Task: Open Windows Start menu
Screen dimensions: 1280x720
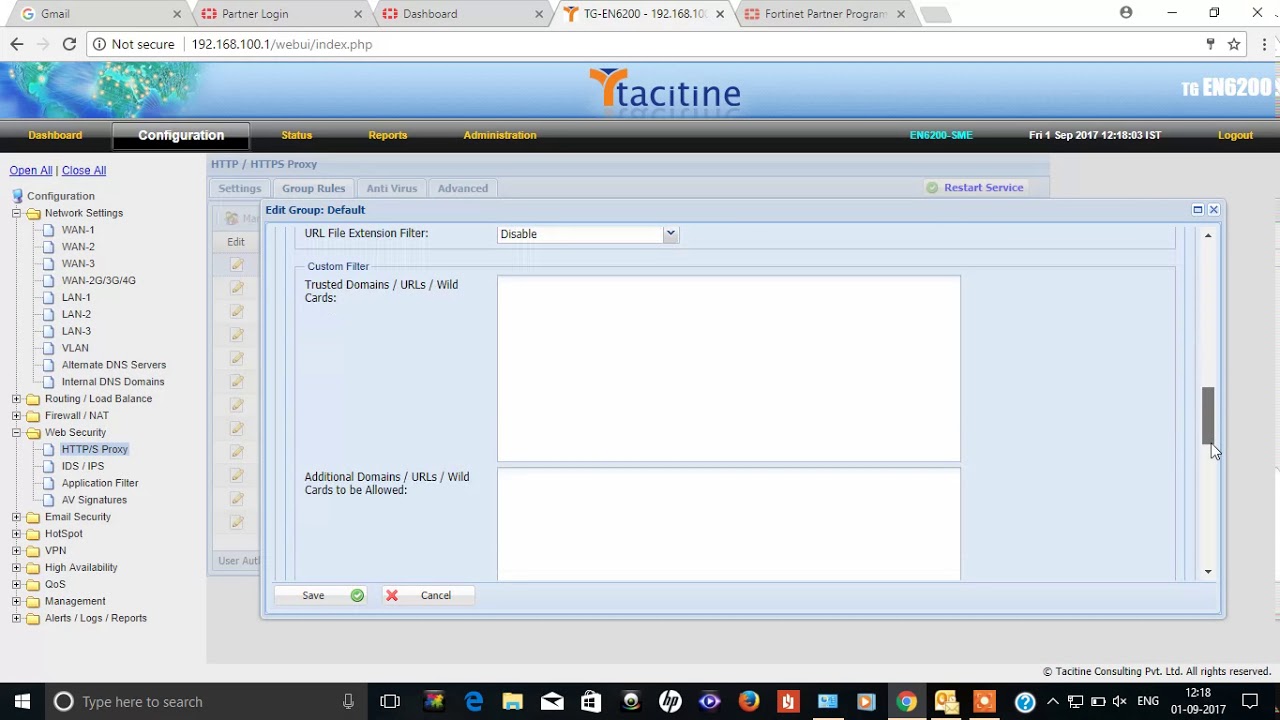Action: pos(22,701)
